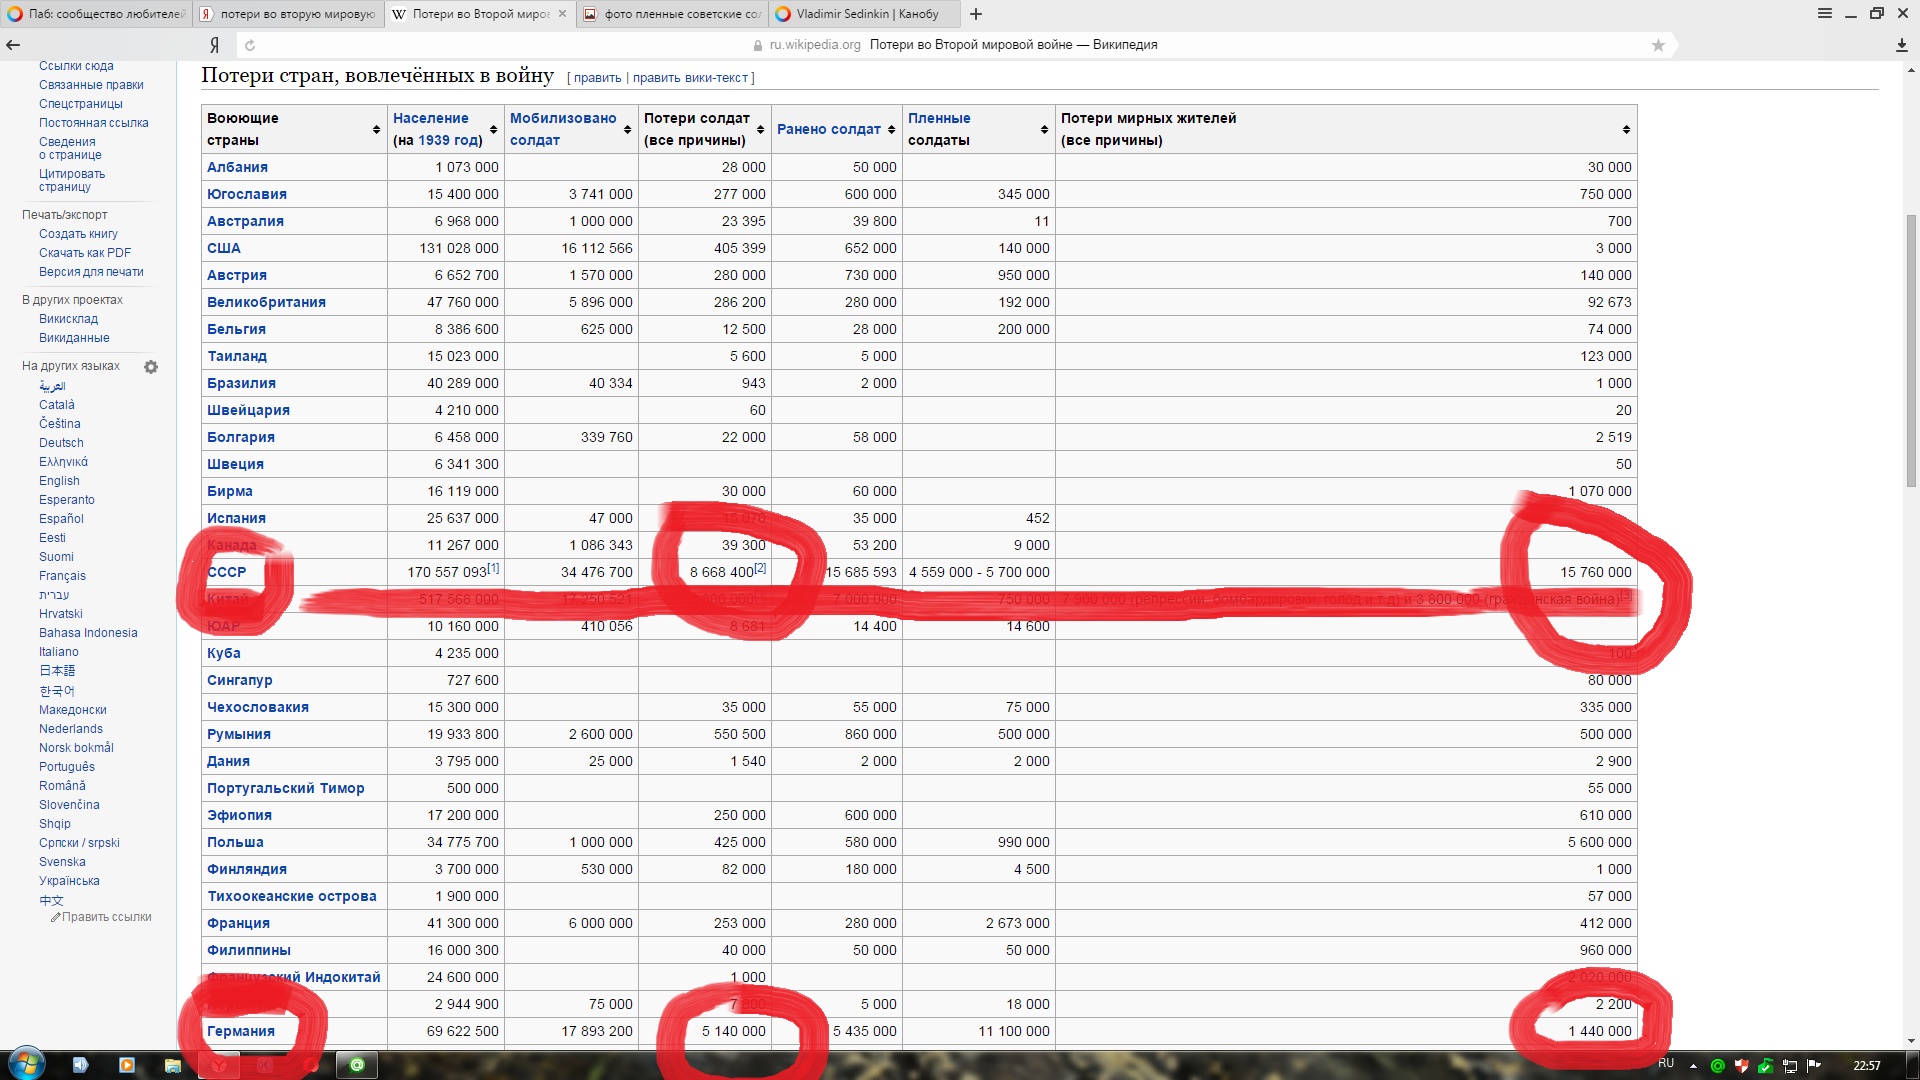Click the RU language indicator in the tray
The image size is (1920, 1080).
(1666, 1064)
